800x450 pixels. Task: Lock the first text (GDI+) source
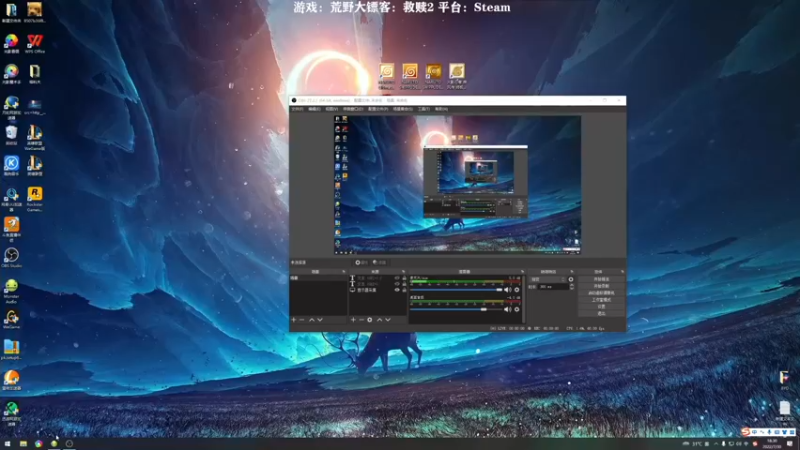(x=404, y=278)
